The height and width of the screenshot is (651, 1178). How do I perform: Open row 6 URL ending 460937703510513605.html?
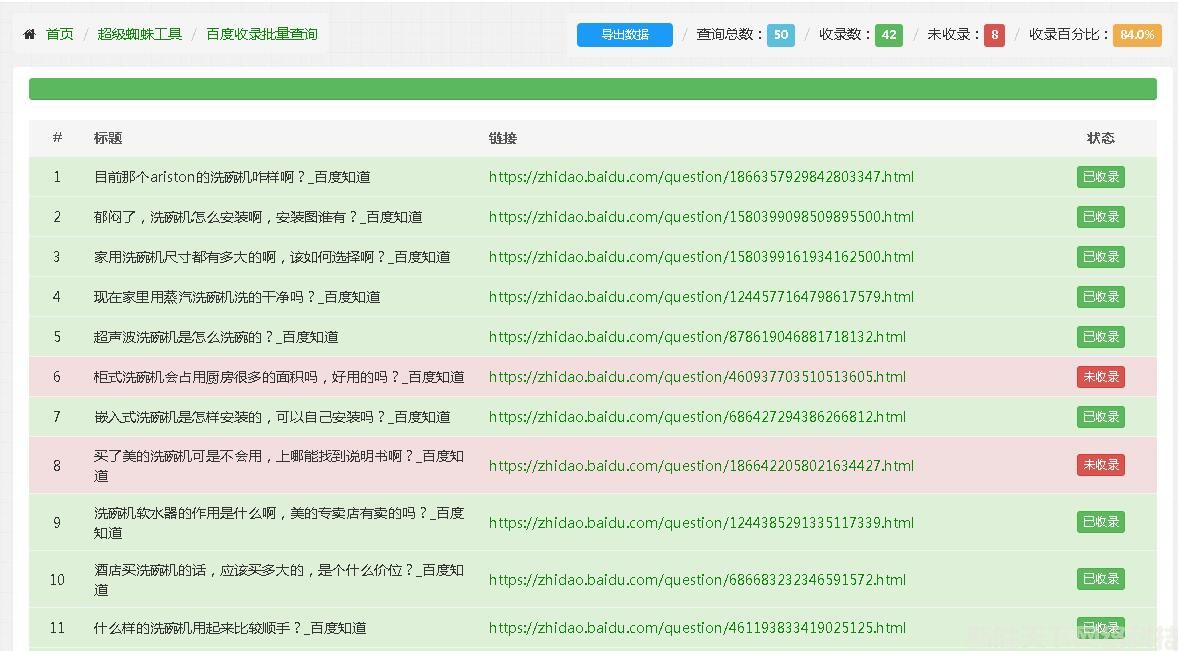(x=697, y=377)
